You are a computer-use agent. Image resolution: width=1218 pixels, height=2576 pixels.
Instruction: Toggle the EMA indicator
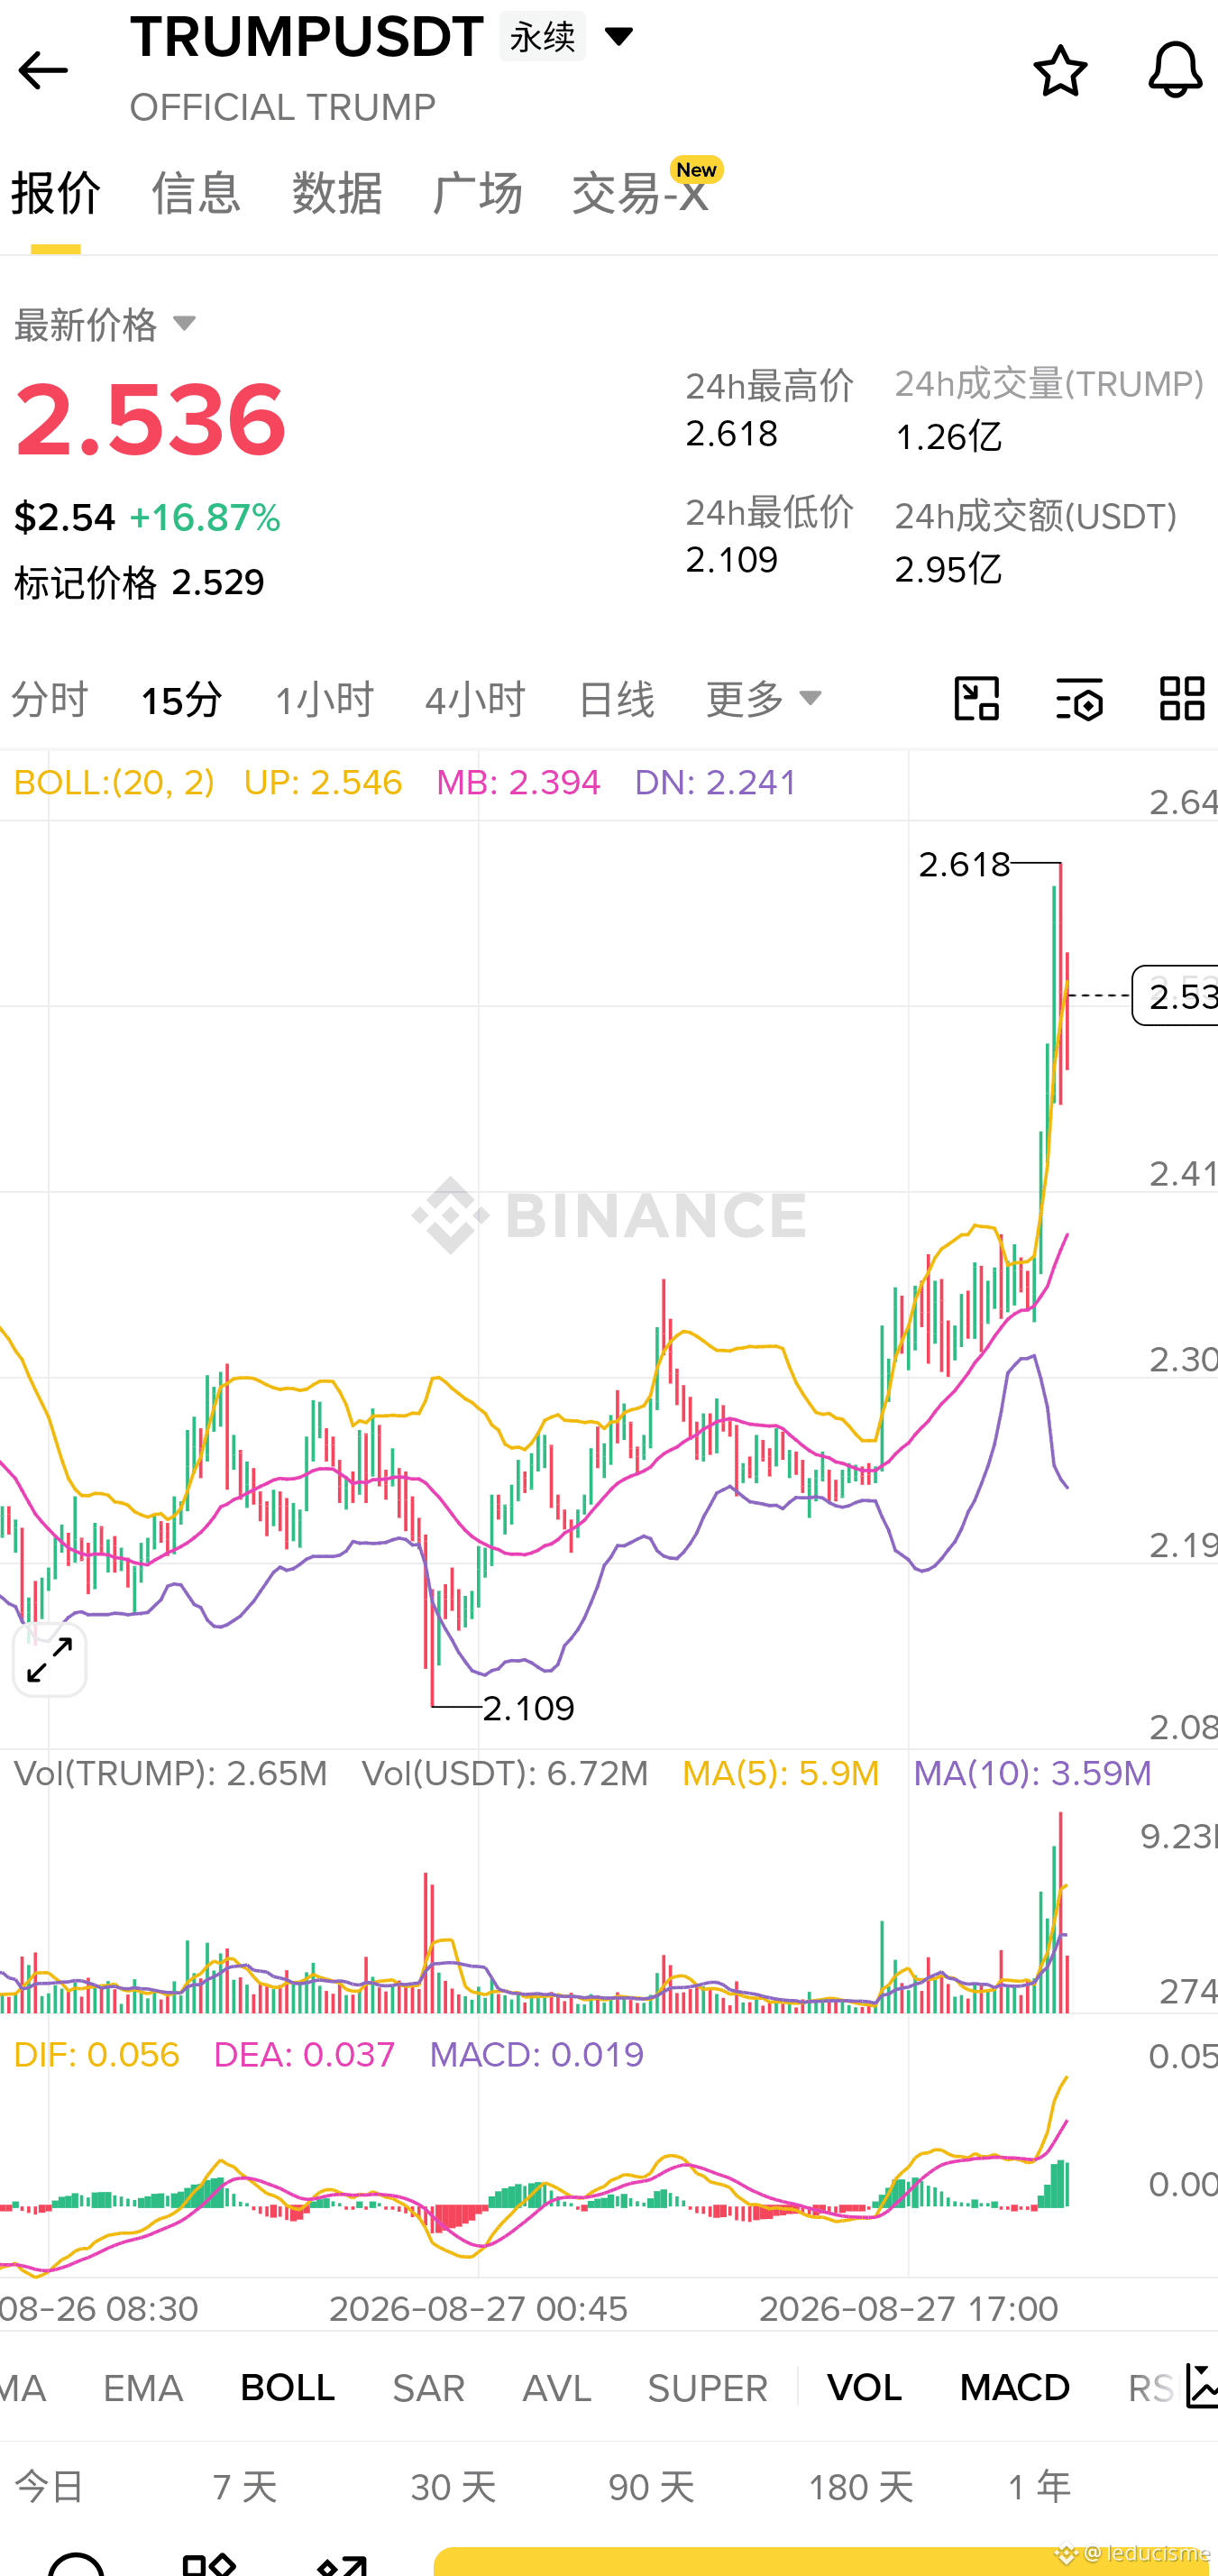click(143, 2388)
